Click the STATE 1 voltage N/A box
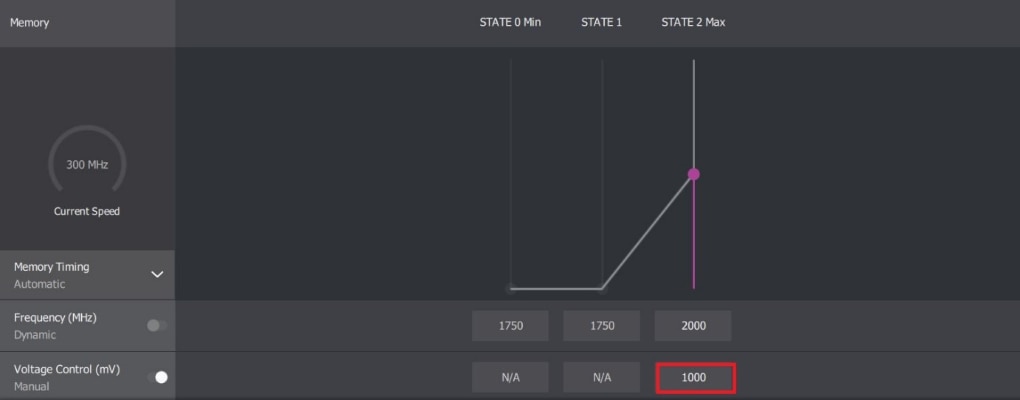 point(601,378)
